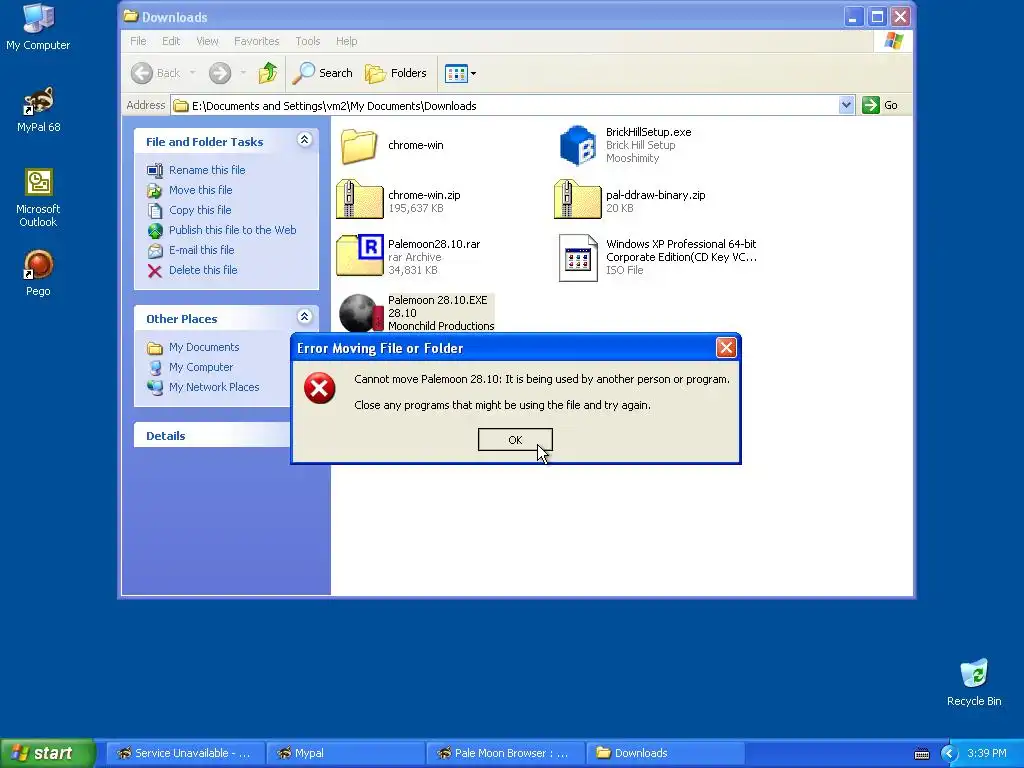Click E-mail this file
The width and height of the screenshot is (1024, 768).
point(201,250)
